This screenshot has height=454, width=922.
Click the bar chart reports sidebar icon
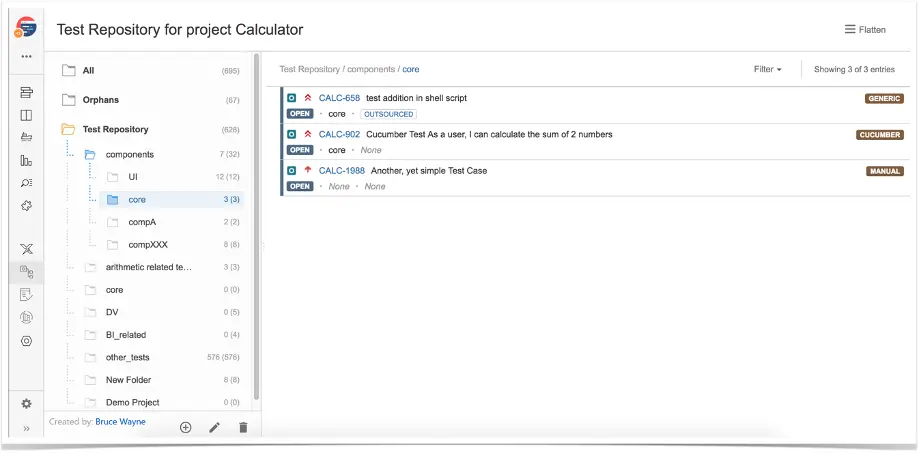tap(27, 160)
